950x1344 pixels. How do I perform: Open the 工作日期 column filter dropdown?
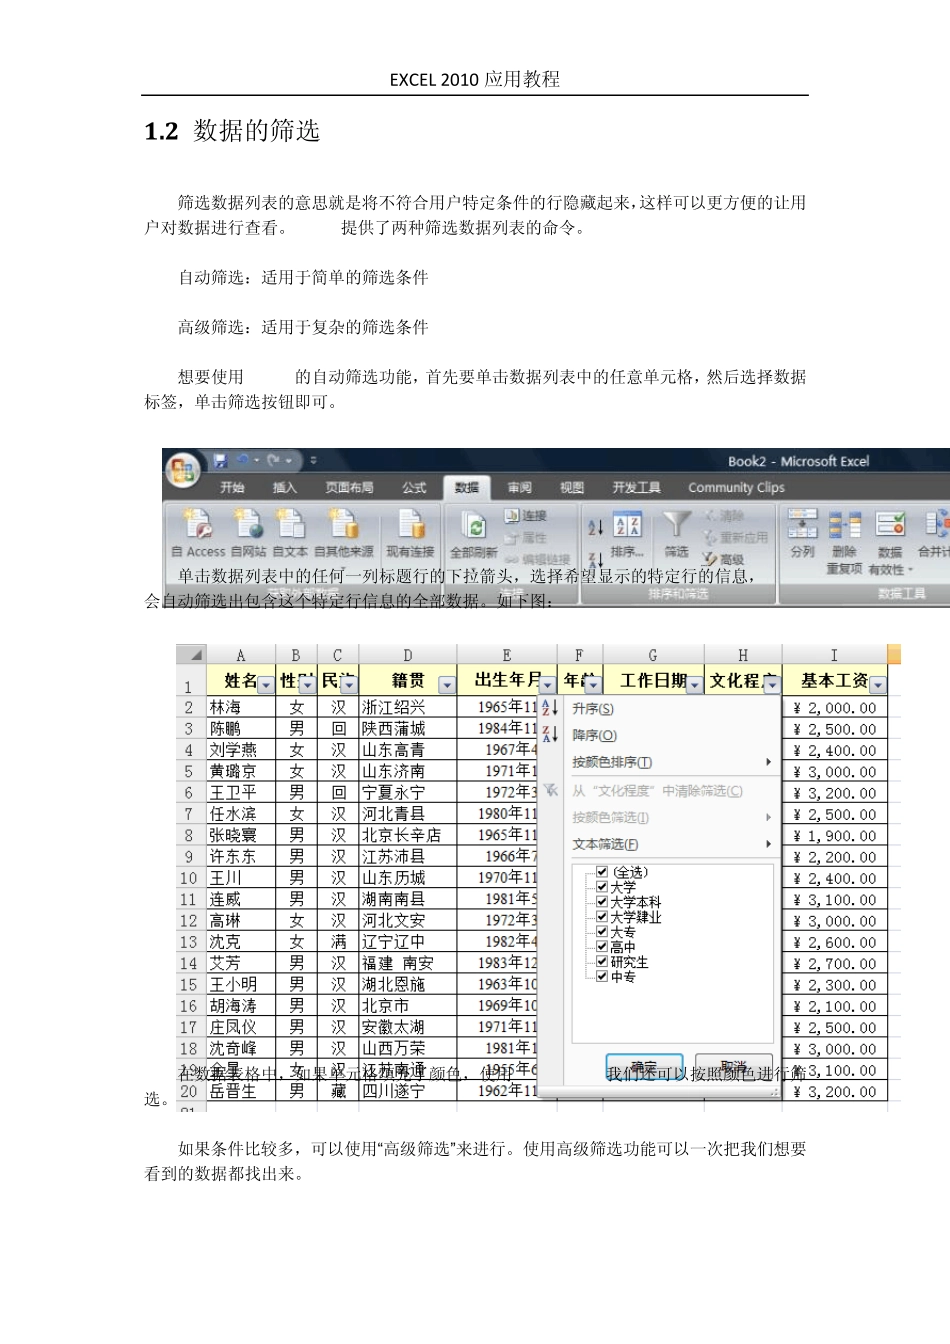[695, 685]
